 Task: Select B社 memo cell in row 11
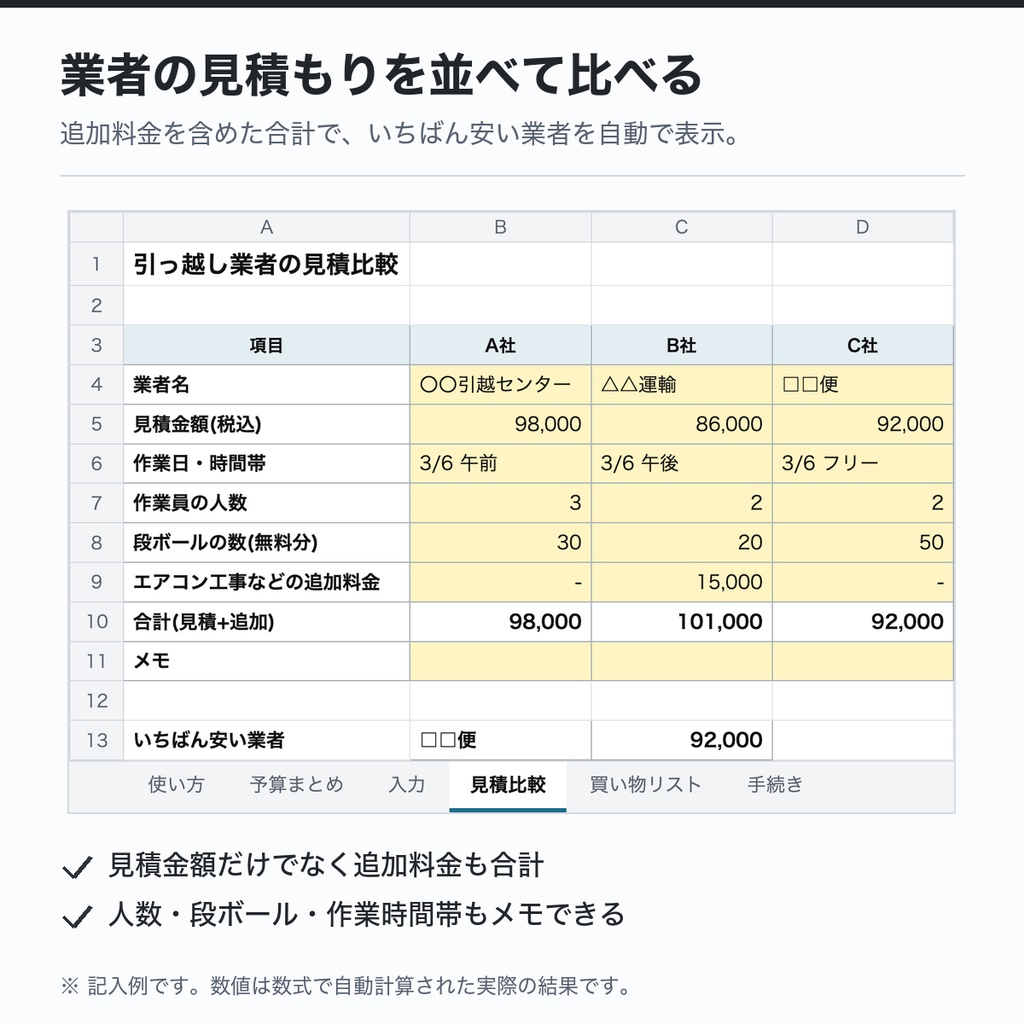[x=681, y=661]
